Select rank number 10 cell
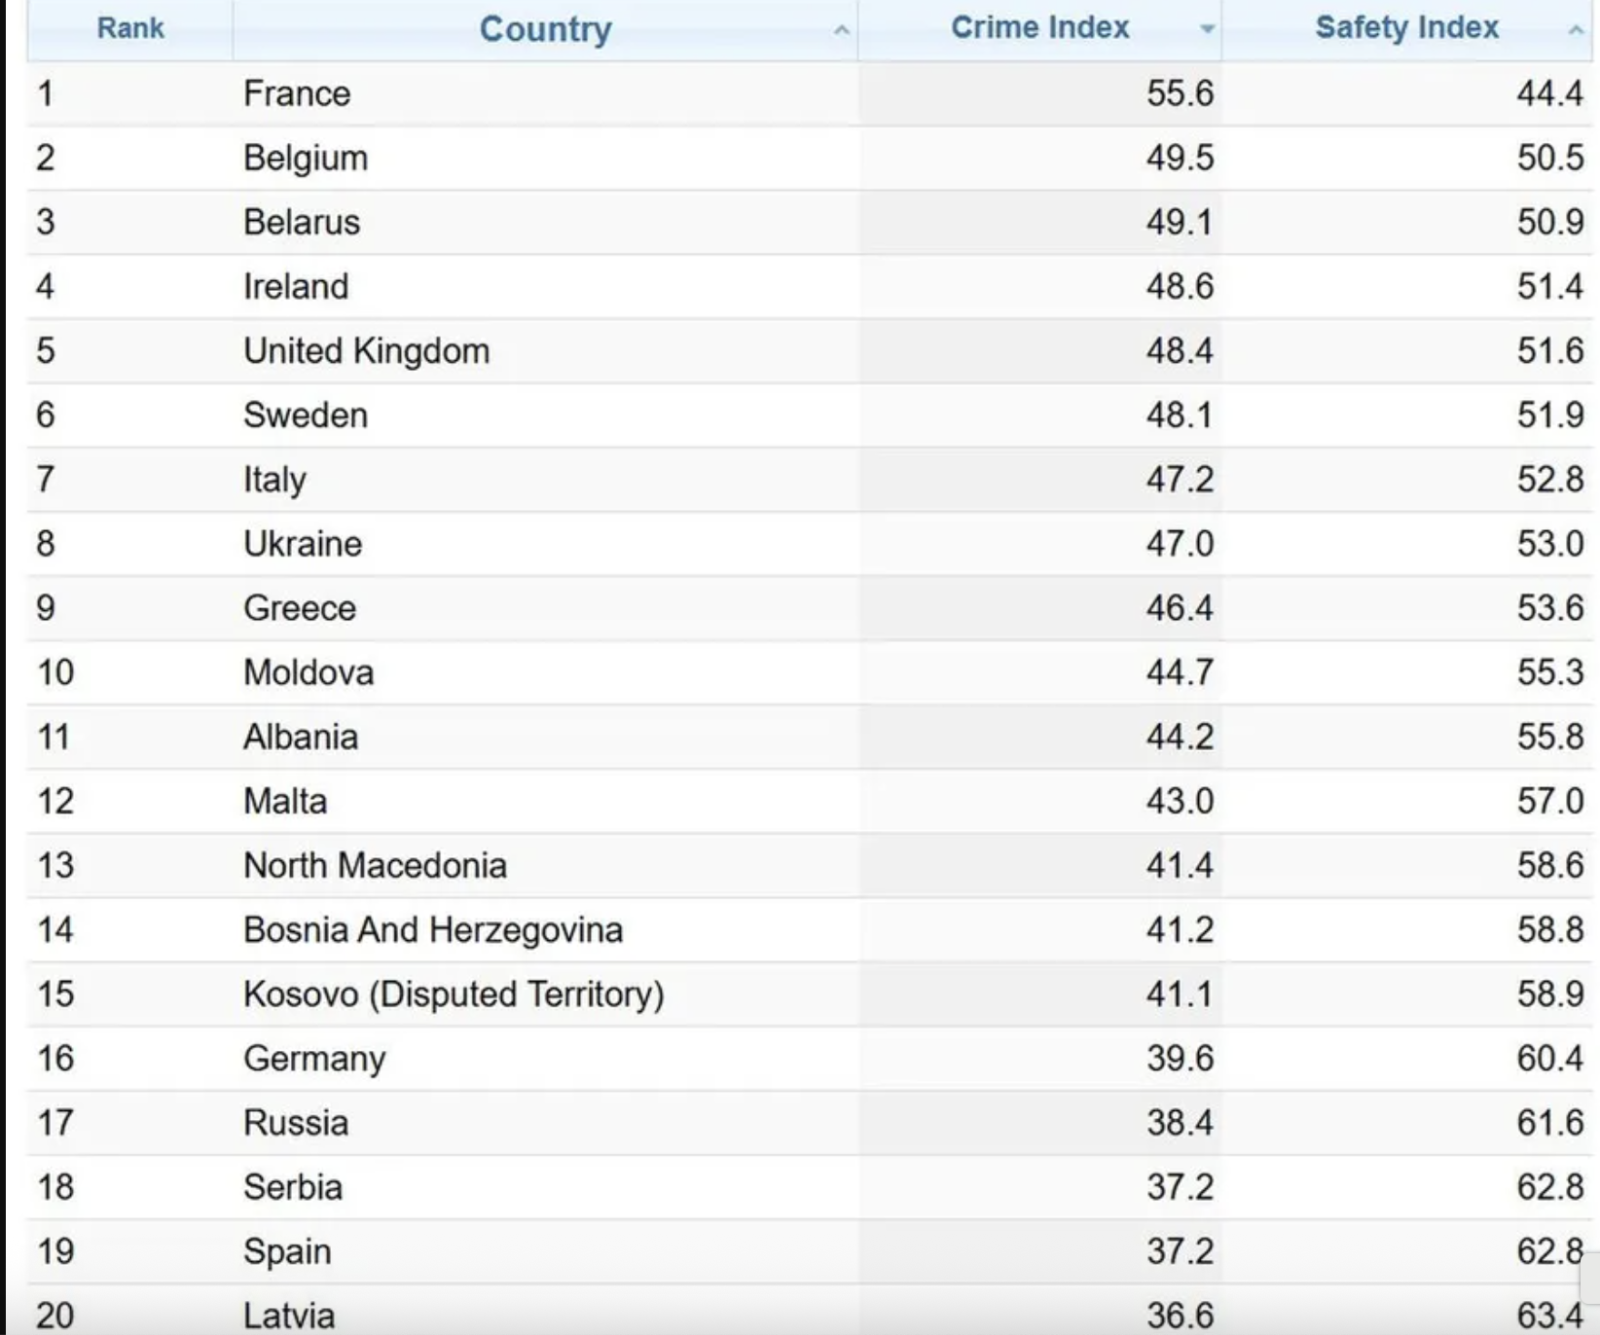The width and height of the screenshot is (1600, 1335). tap(56, 672)
